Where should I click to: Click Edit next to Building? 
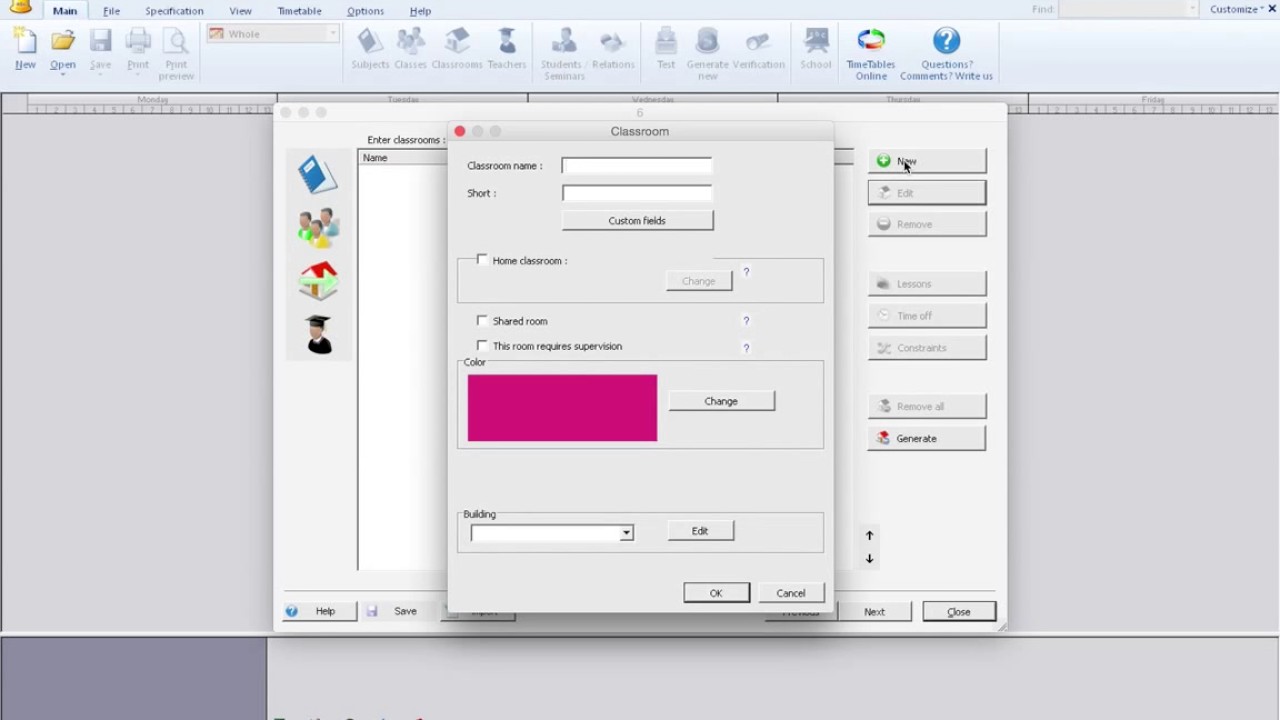(x=700, y=531)
